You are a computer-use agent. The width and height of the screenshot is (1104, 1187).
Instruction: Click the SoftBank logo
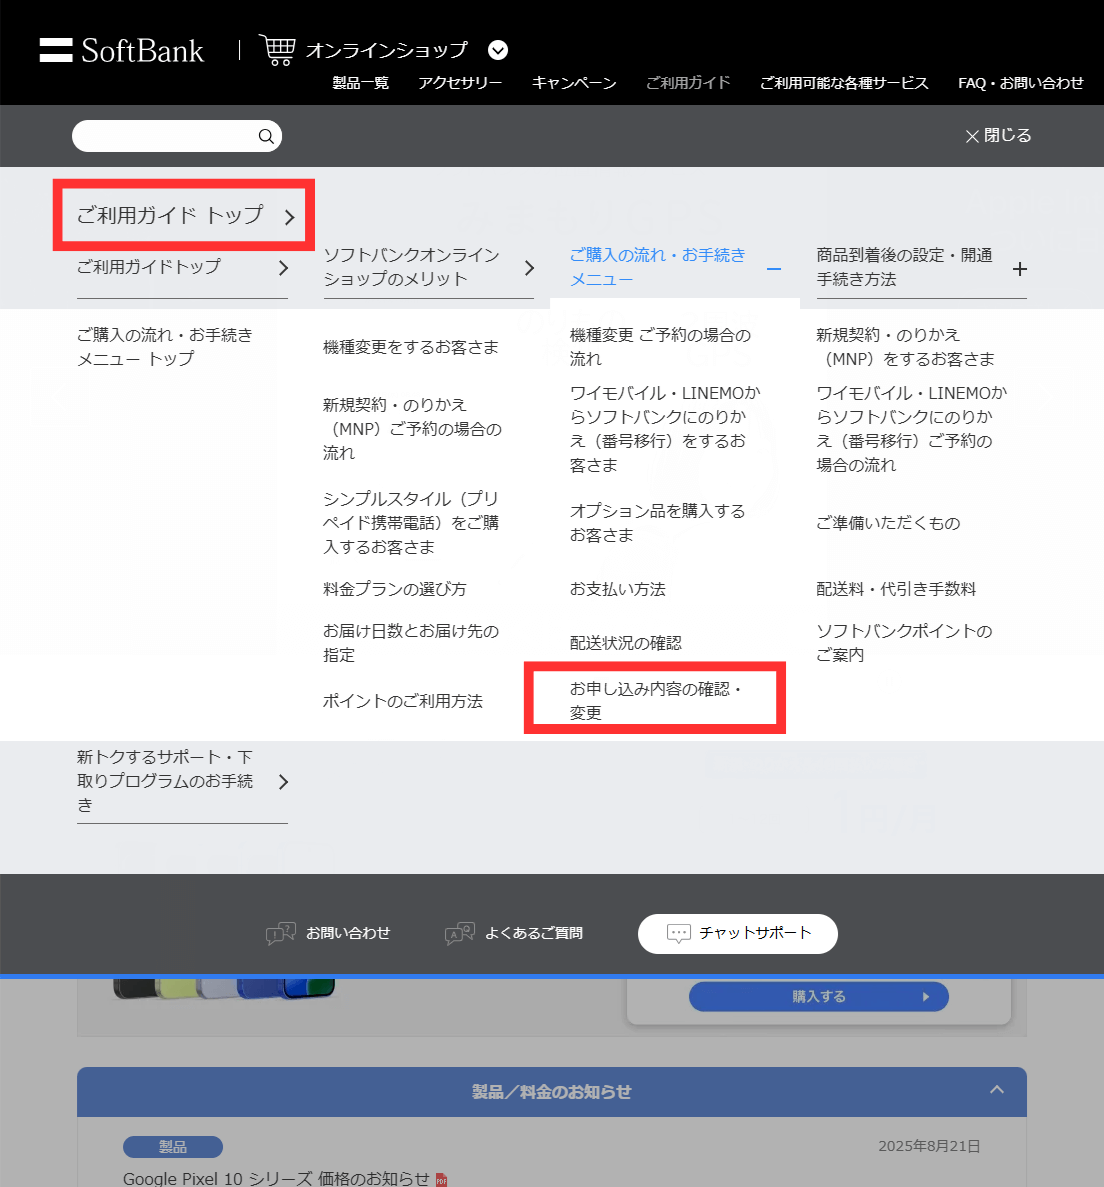click(x=121, y=51)
